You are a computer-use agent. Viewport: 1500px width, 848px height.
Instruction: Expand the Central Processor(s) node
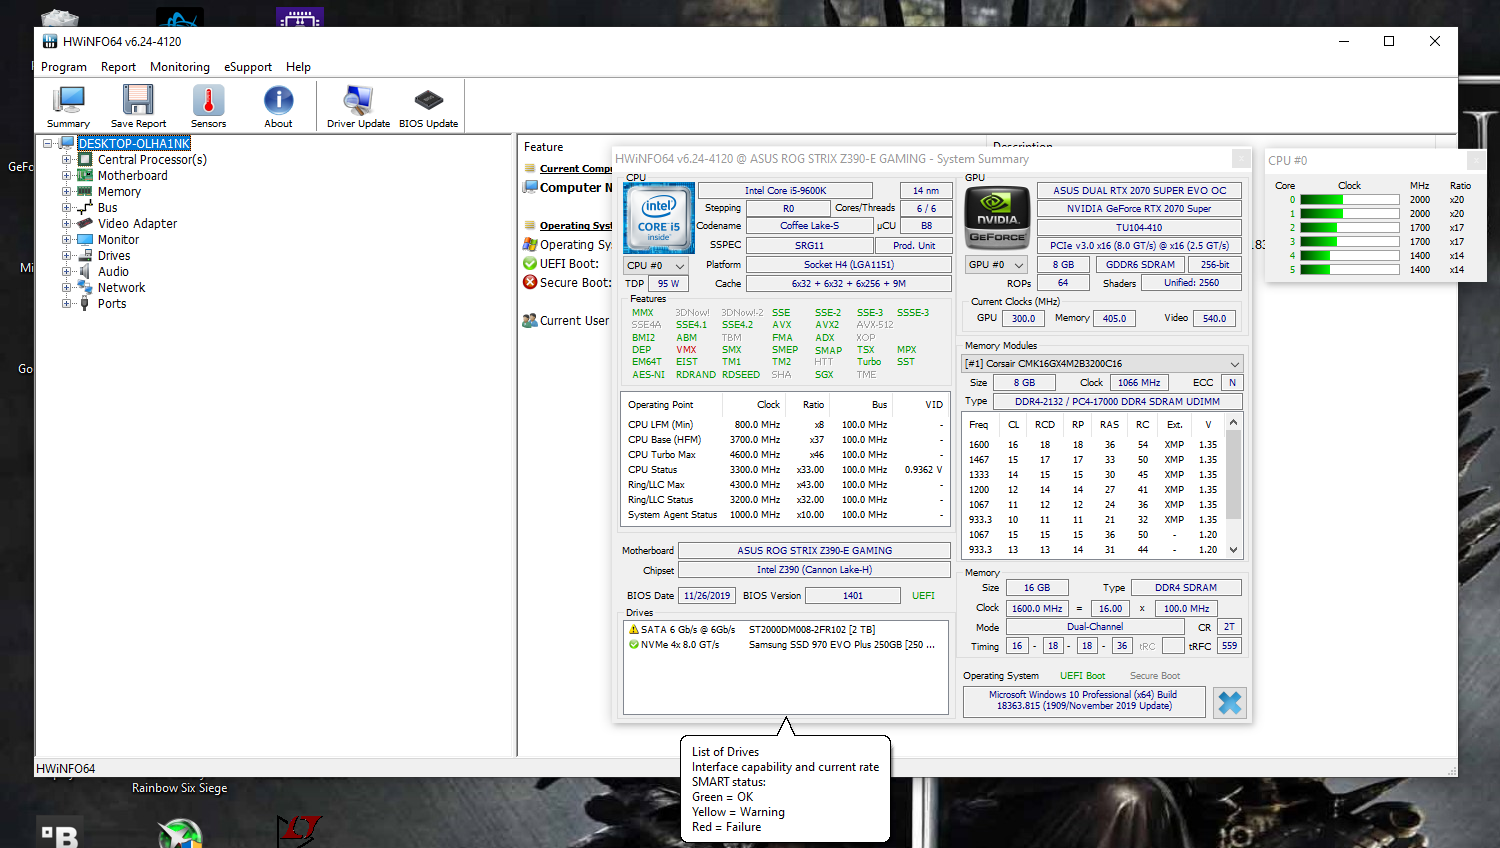(x=67, y=159)
